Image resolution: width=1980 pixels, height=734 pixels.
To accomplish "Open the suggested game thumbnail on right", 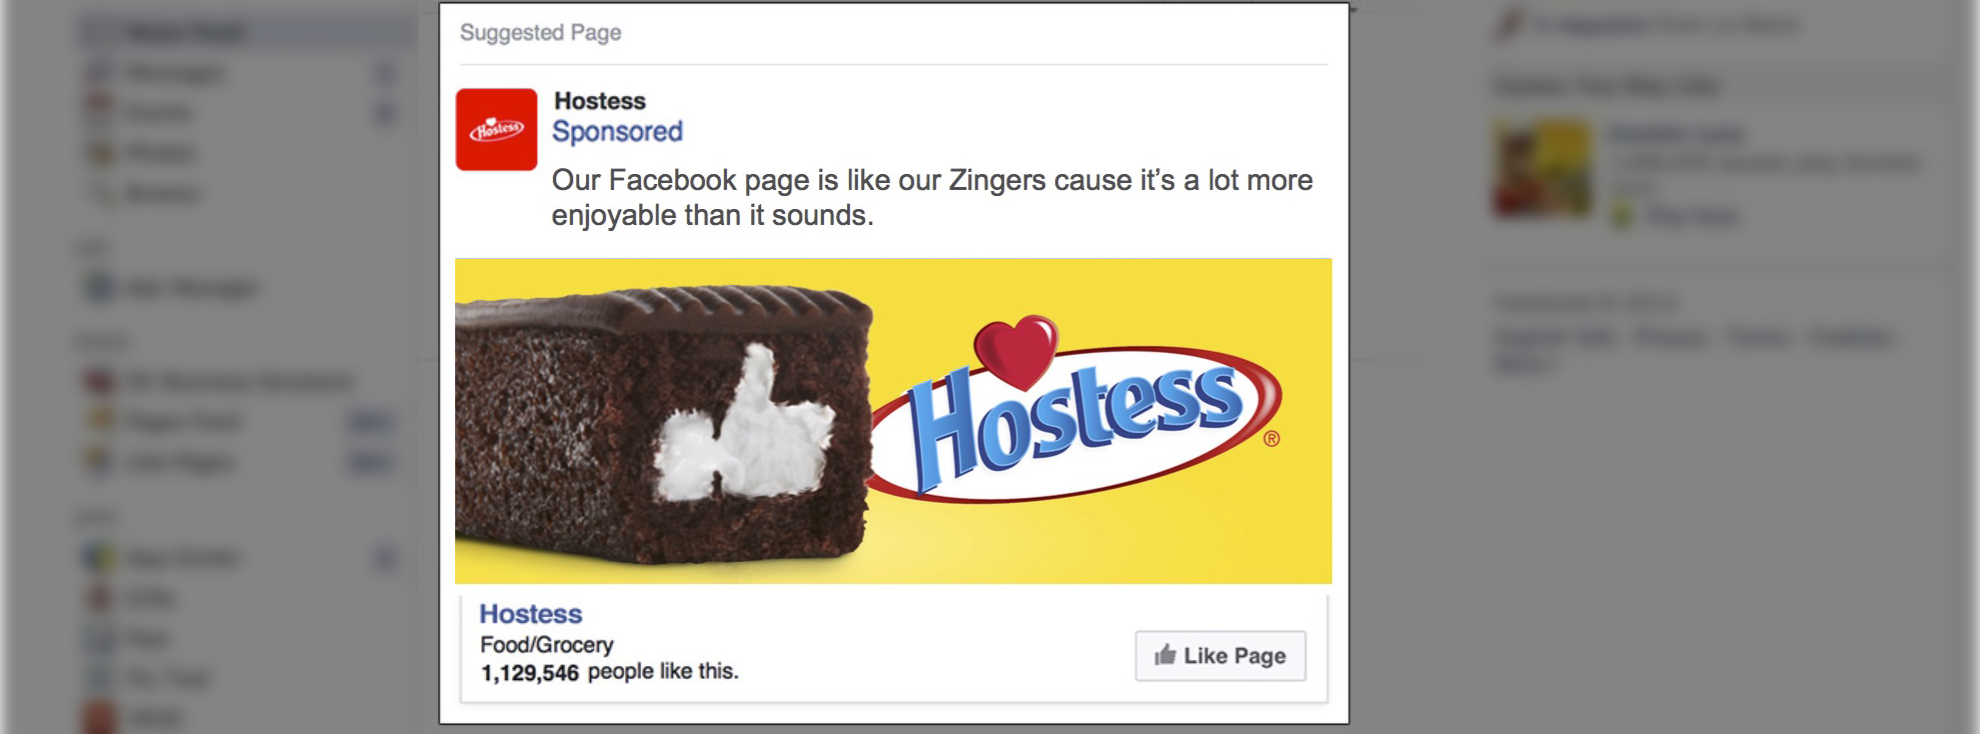I will 1543,168.
